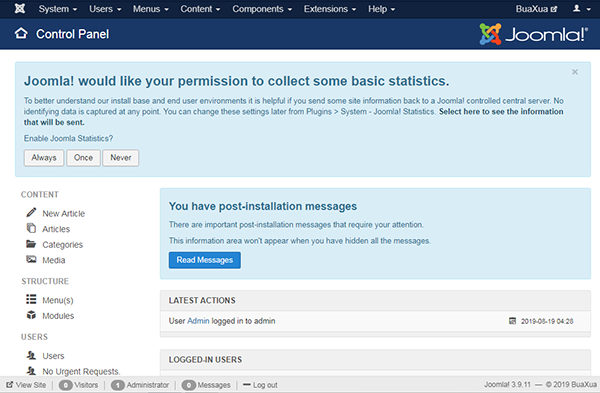Click the Menu(s) list icon
Viewport: 600px width, 393px height.
[x=31, y=299]
